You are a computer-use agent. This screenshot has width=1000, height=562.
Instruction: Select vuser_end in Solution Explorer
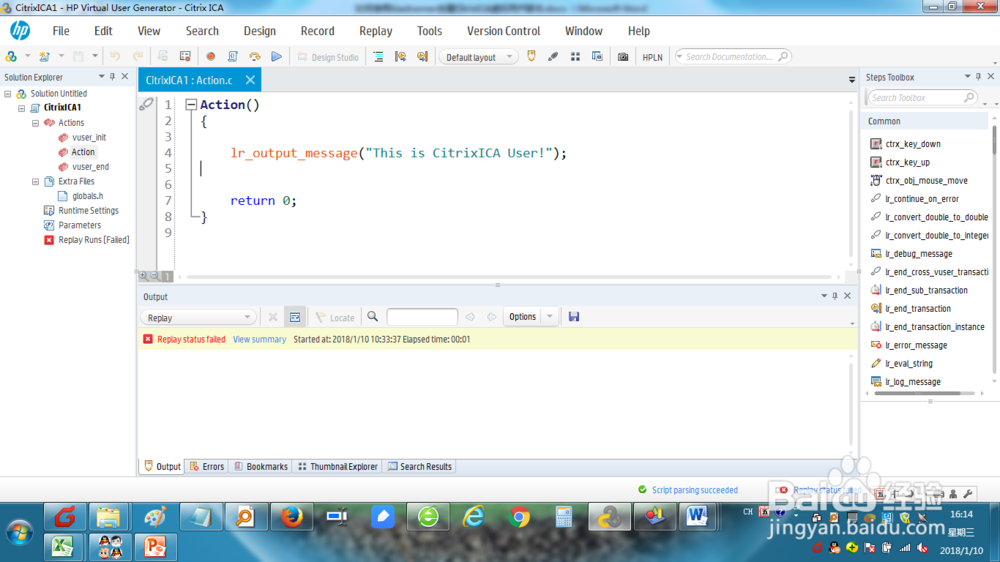click(x=90, y=166)
